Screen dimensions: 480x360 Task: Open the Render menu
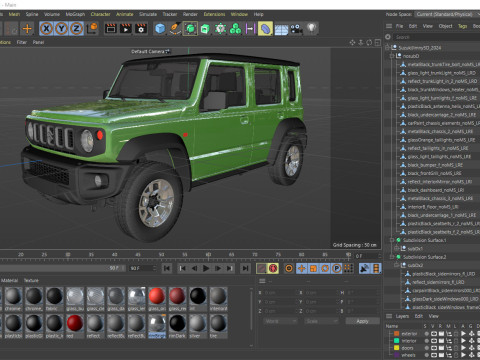click(x=190, y=14)
